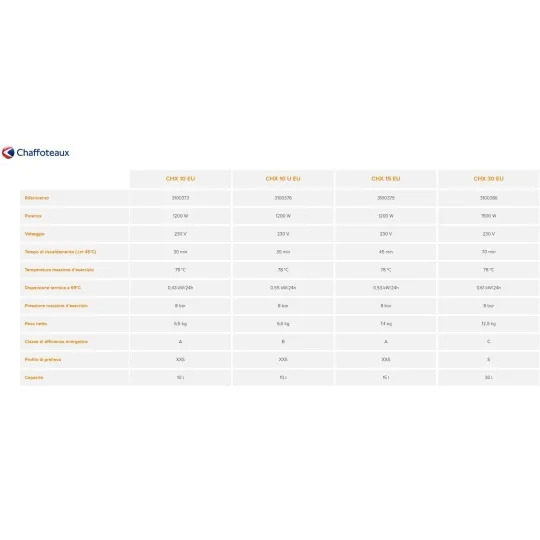Click the Riferimento row label
Image resolution: width=540 pixels, height=540 pixels.
tap(37, 198)
